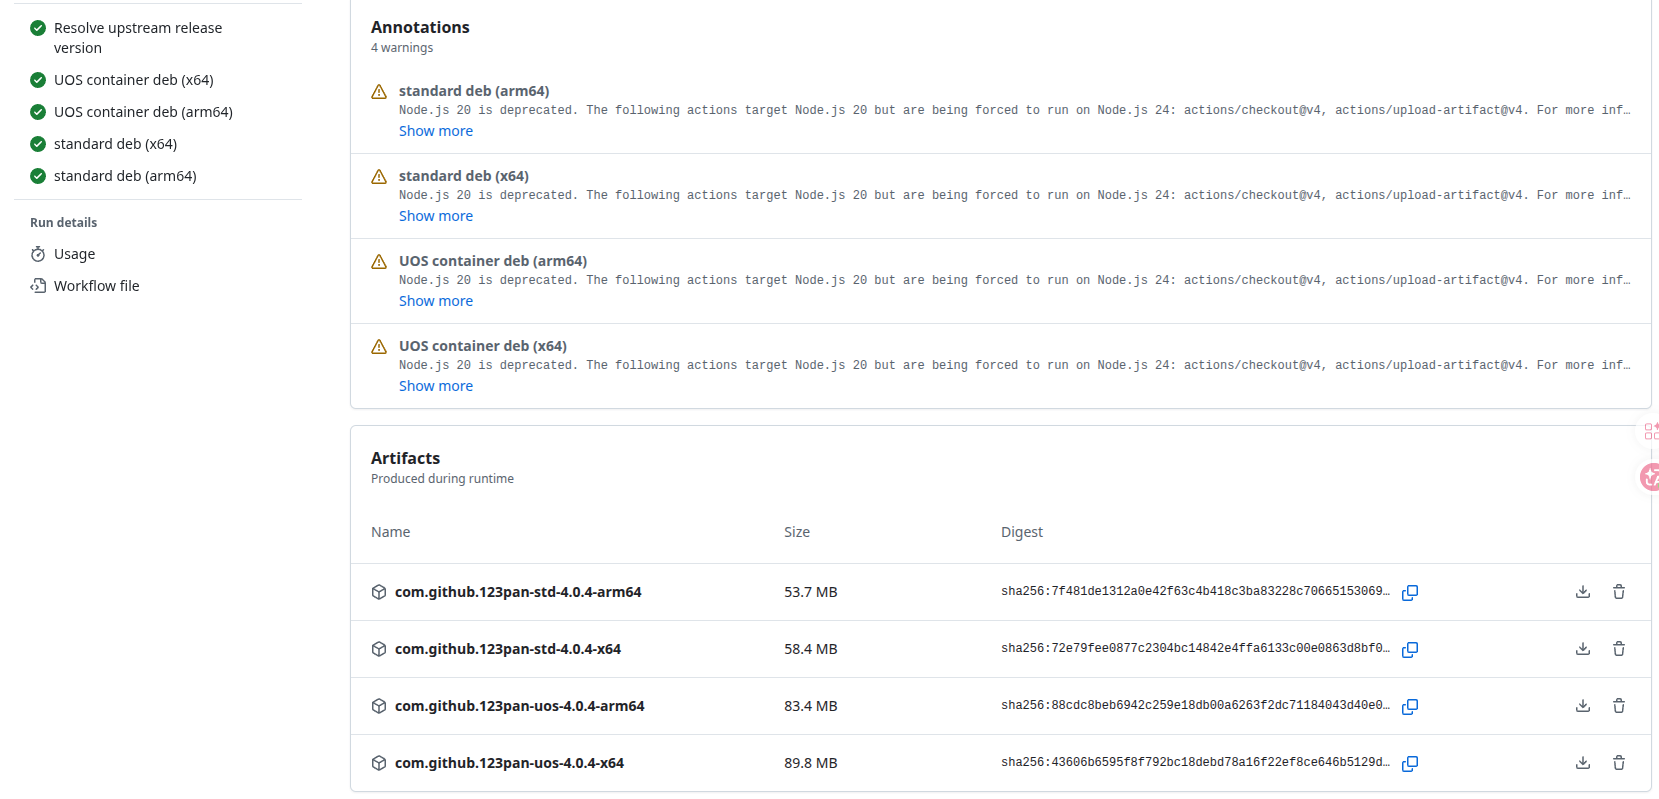Open annotation title UOS container deb (x64)
This screenshot has width=1659, height=799.
[x=483, y=346]
